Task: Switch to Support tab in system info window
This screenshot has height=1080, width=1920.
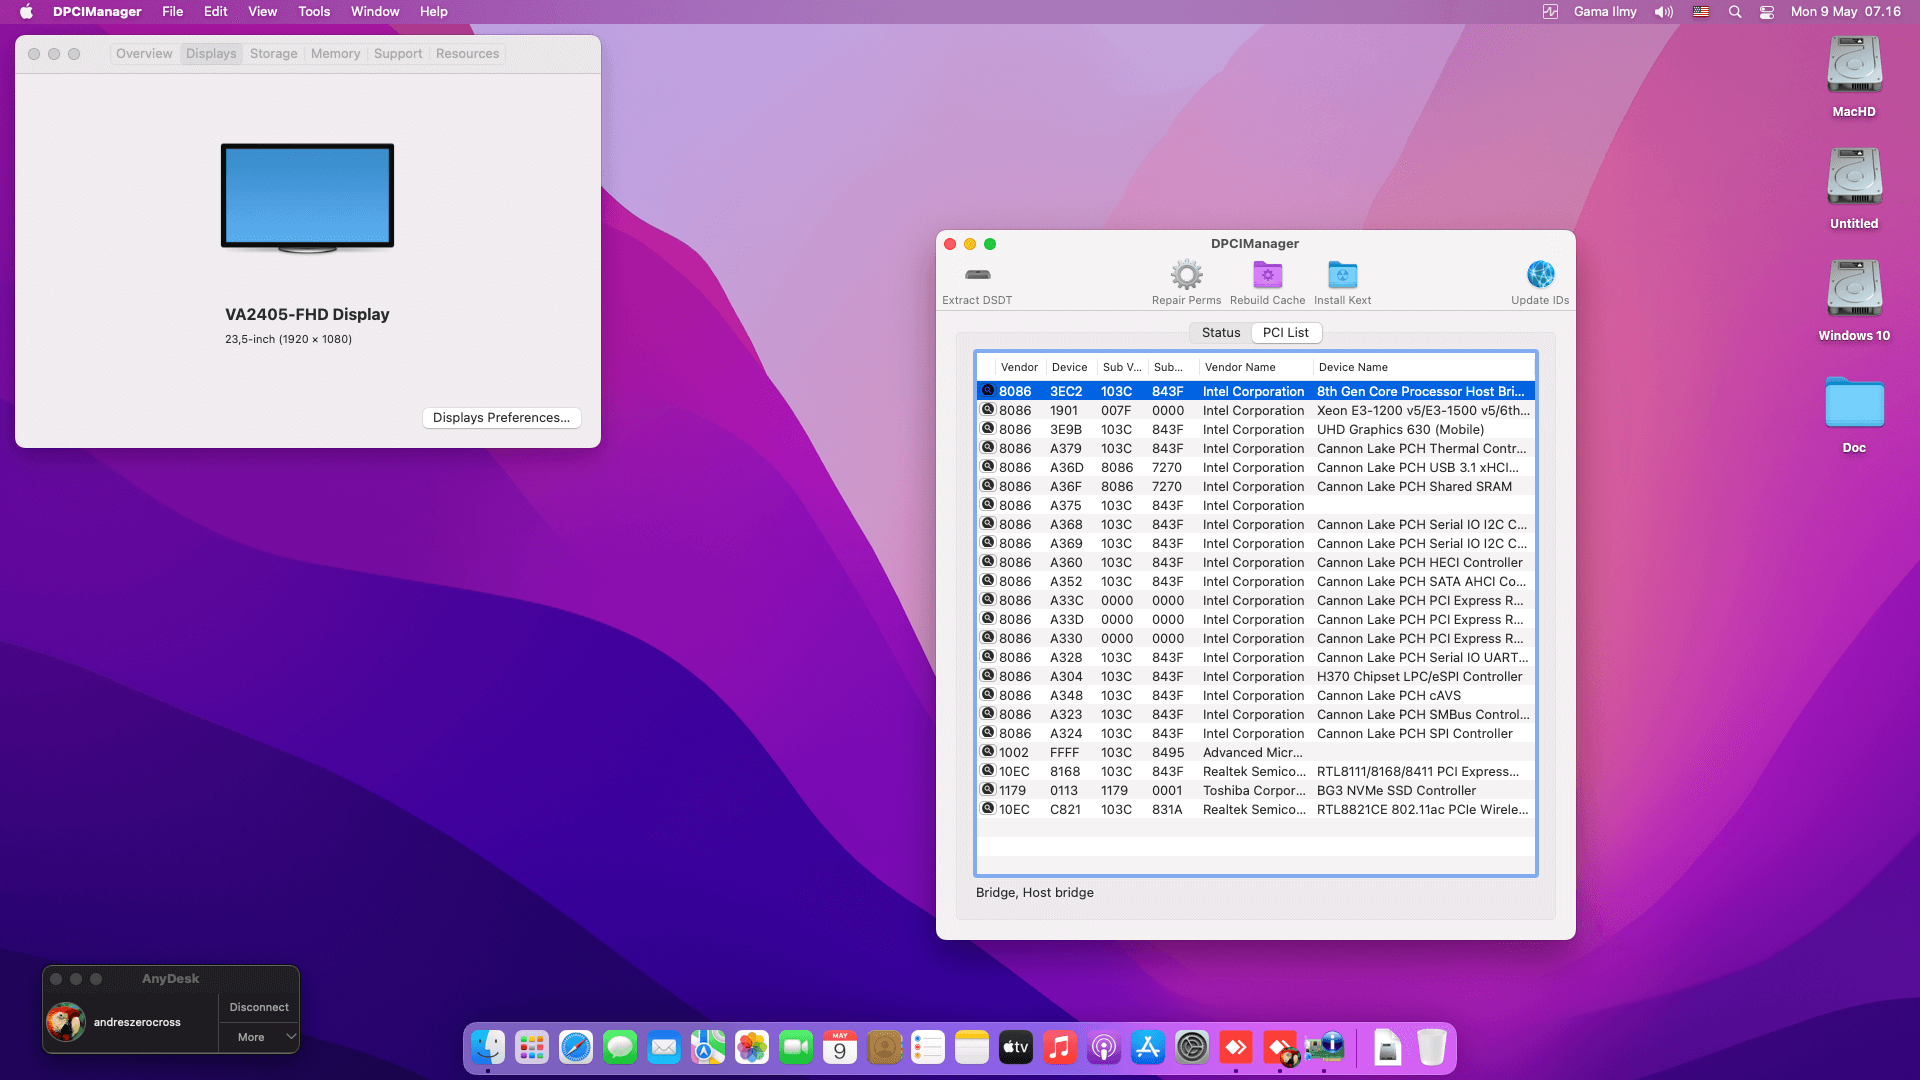Action: [398, 54]
